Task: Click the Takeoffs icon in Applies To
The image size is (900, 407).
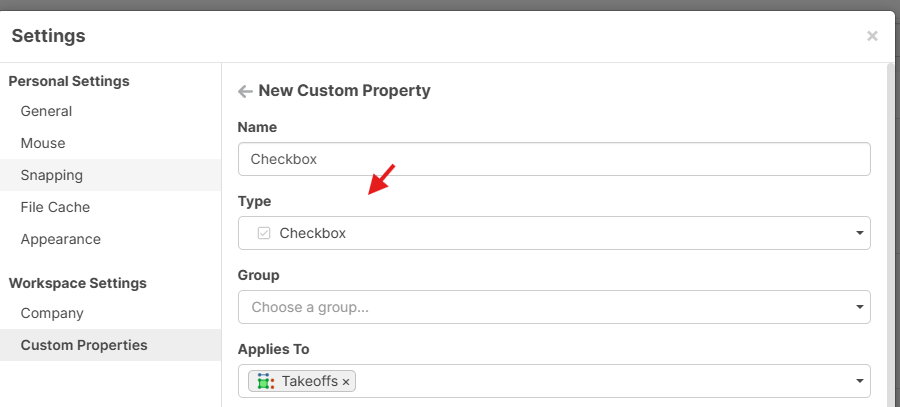Action: click(x=264, y=381)
